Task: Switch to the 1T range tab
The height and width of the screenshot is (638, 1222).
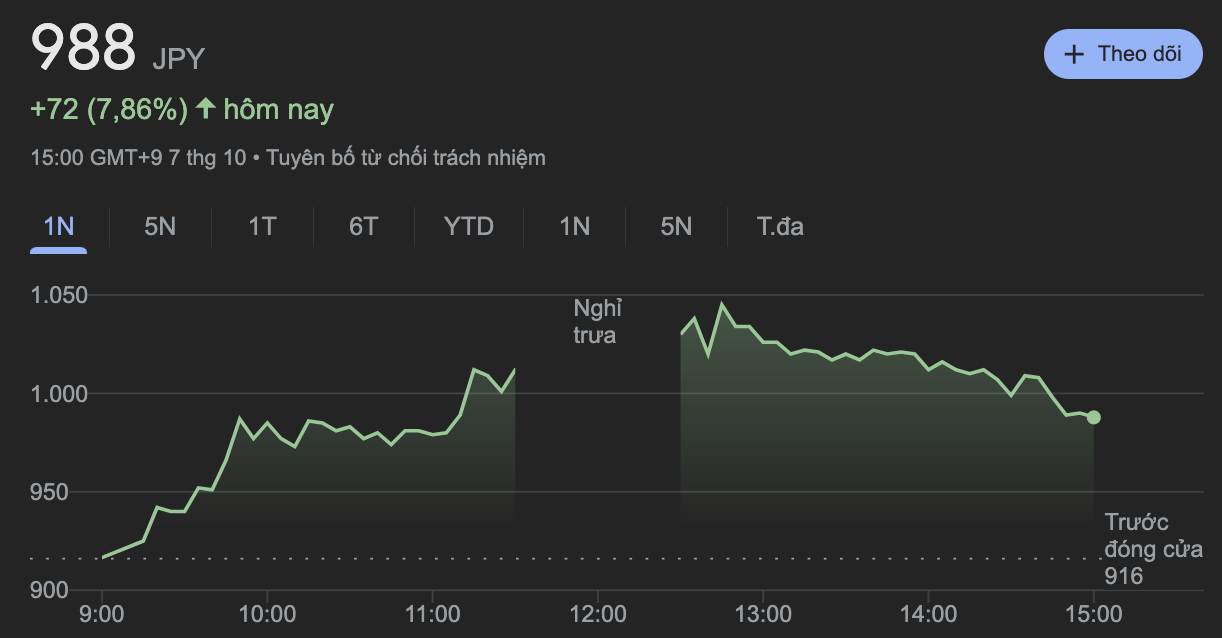Action: (262, 226)
